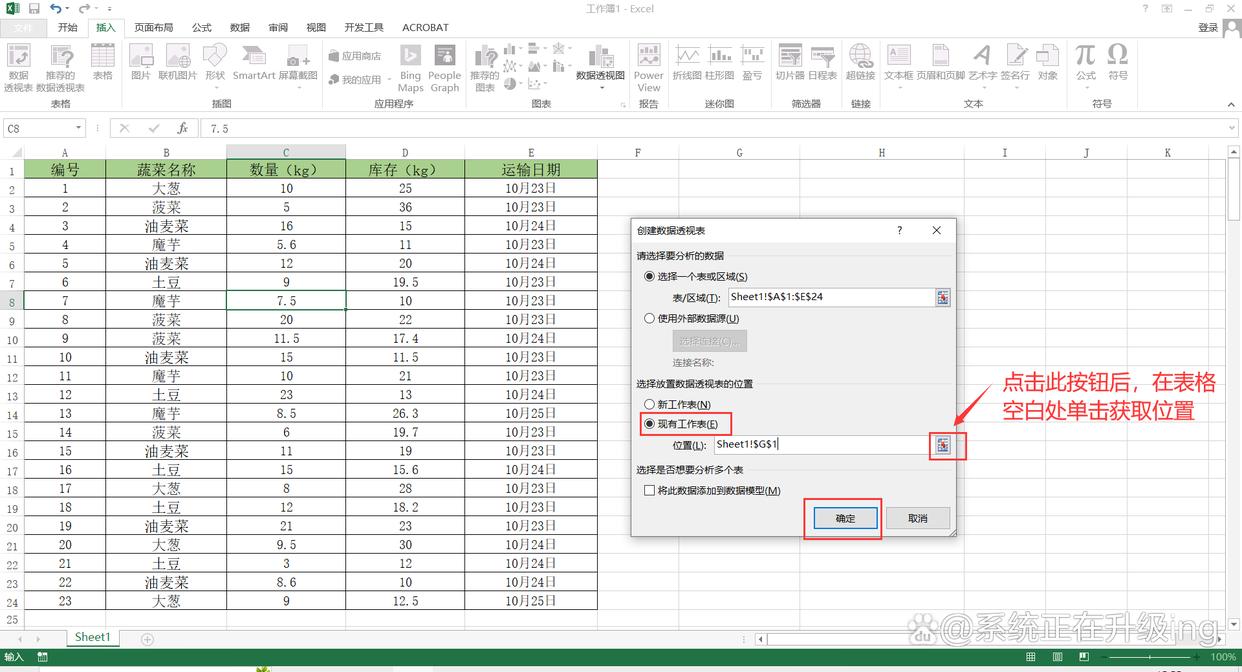
Task: Click the Pictures (图片) icon
Action: (141, 62)
